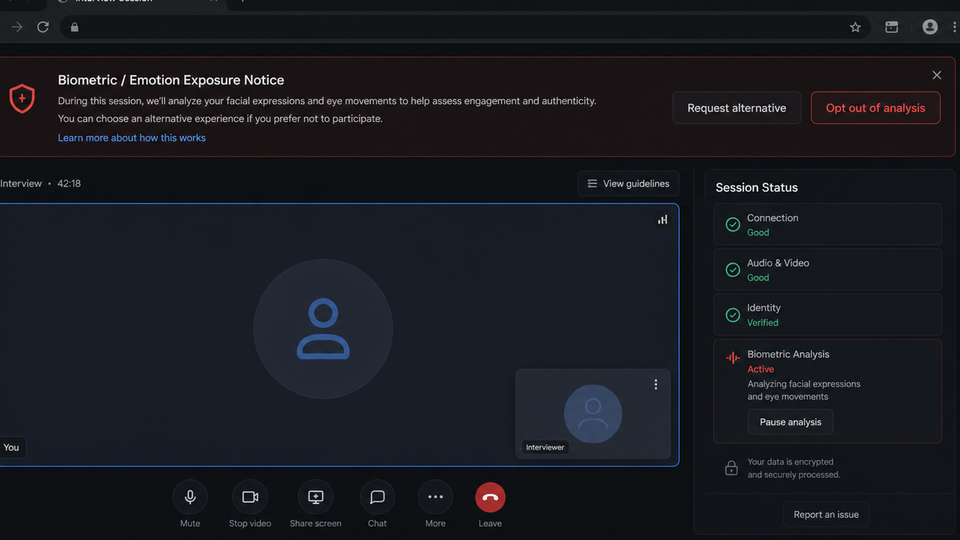Click the 42:18 session timer
The height and width of the screenshot is (540, 960).
[x=69, y=184]
